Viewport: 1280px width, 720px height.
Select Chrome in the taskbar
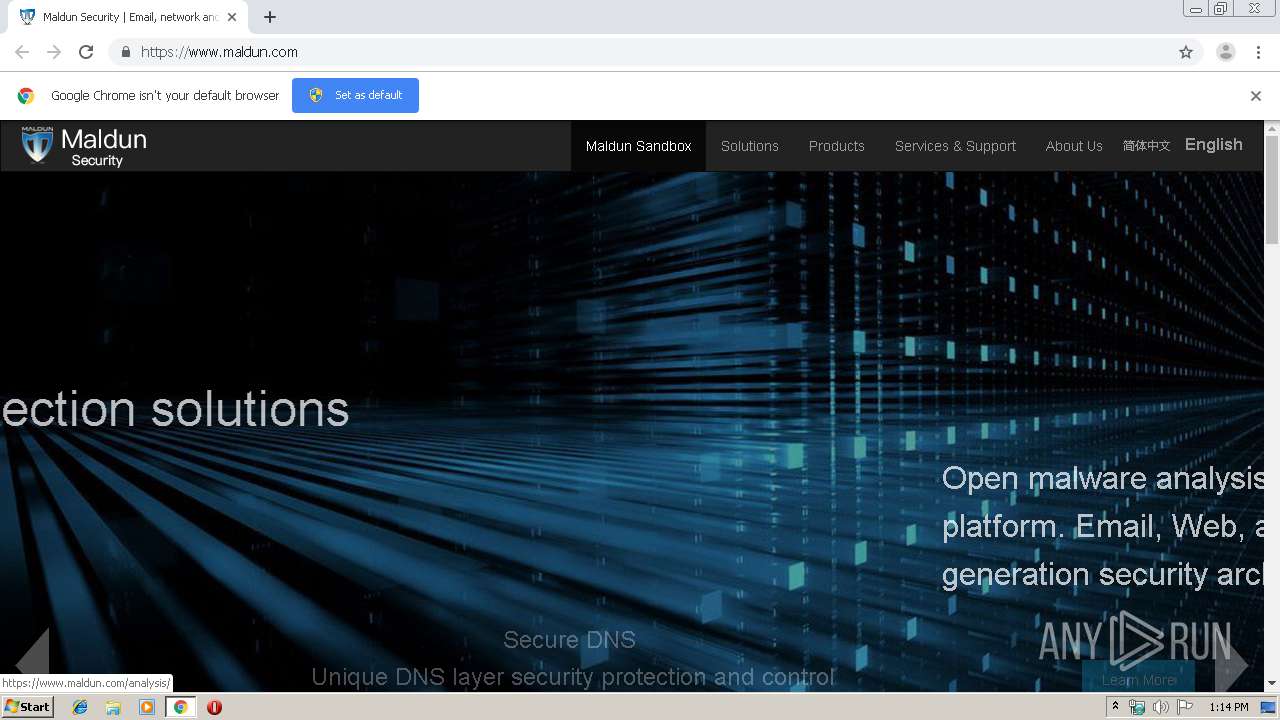(x=180, y=707)
